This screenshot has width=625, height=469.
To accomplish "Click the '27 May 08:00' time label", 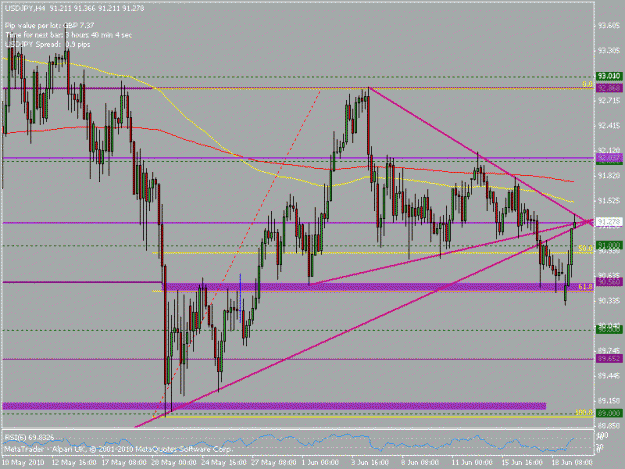I will point(274,462).
